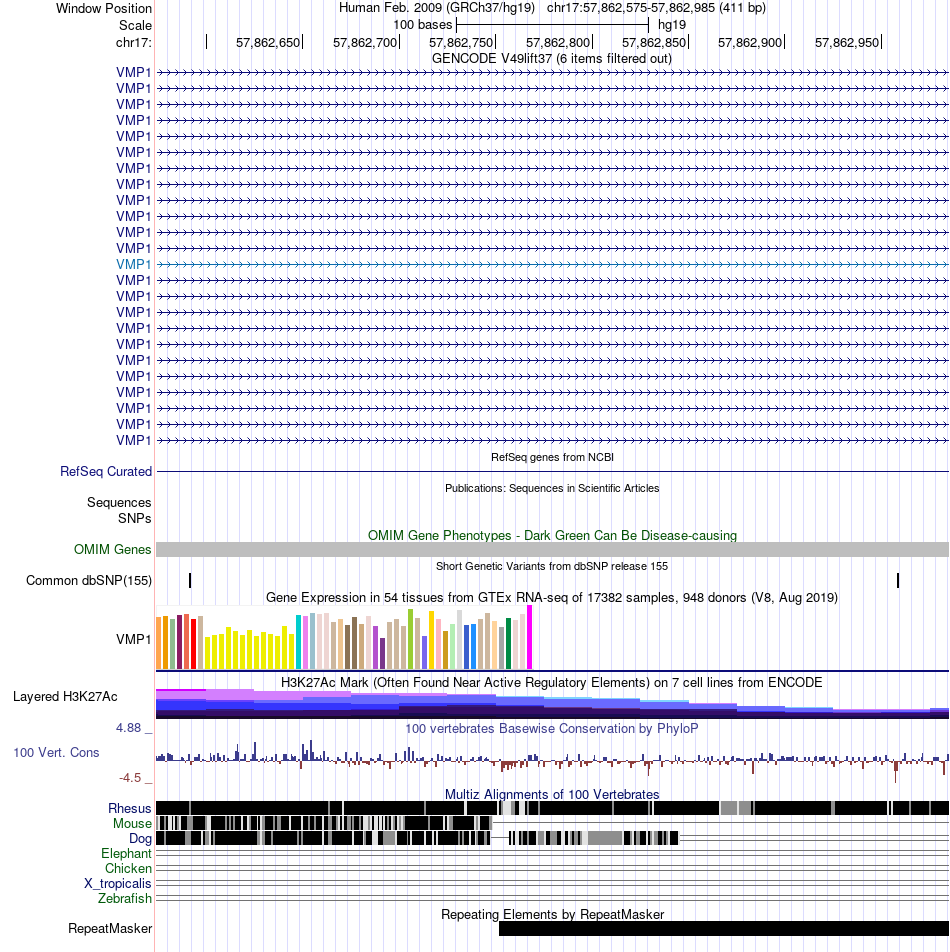Screen dimensions: 950x952
Task: Click the Human Feb. 2009 (GRCh37/hg19) assembly text
Action: coord(436,8)
